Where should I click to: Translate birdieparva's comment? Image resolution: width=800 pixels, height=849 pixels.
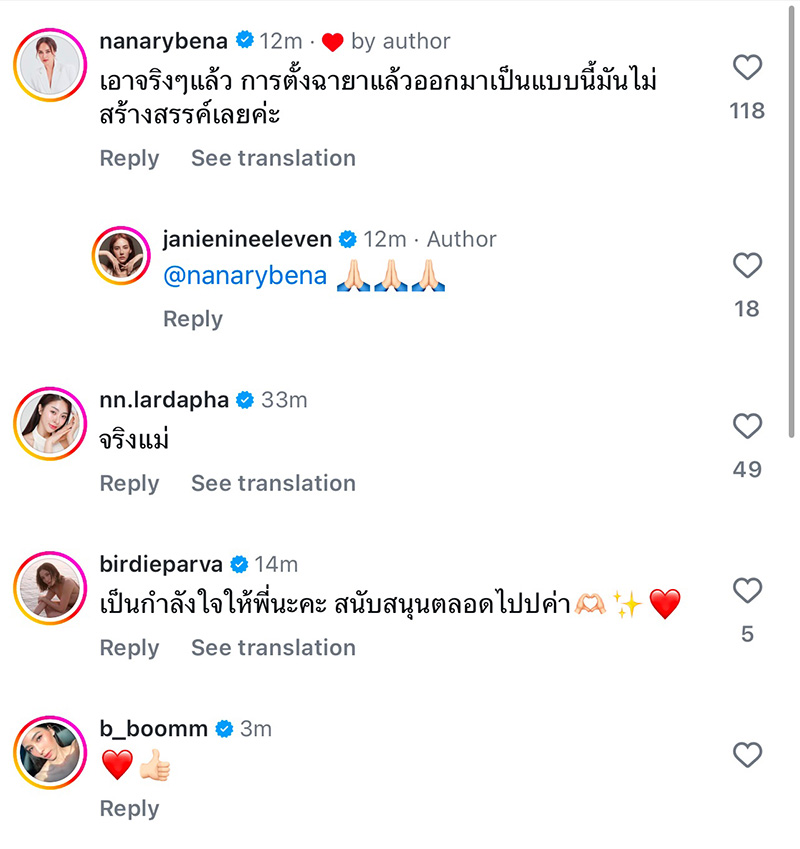coord(273,648)
